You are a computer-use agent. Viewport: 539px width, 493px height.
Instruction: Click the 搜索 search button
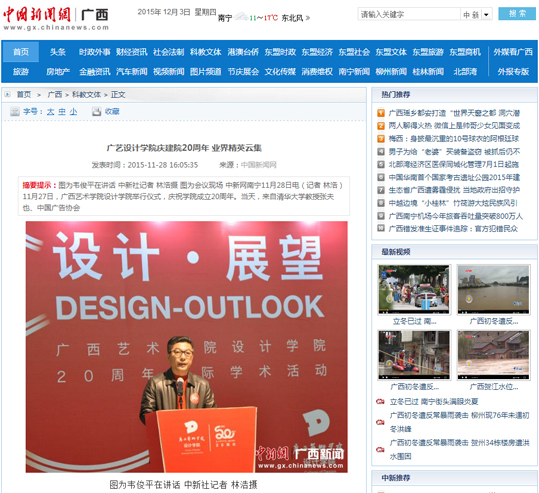click(x=517, y=14)
